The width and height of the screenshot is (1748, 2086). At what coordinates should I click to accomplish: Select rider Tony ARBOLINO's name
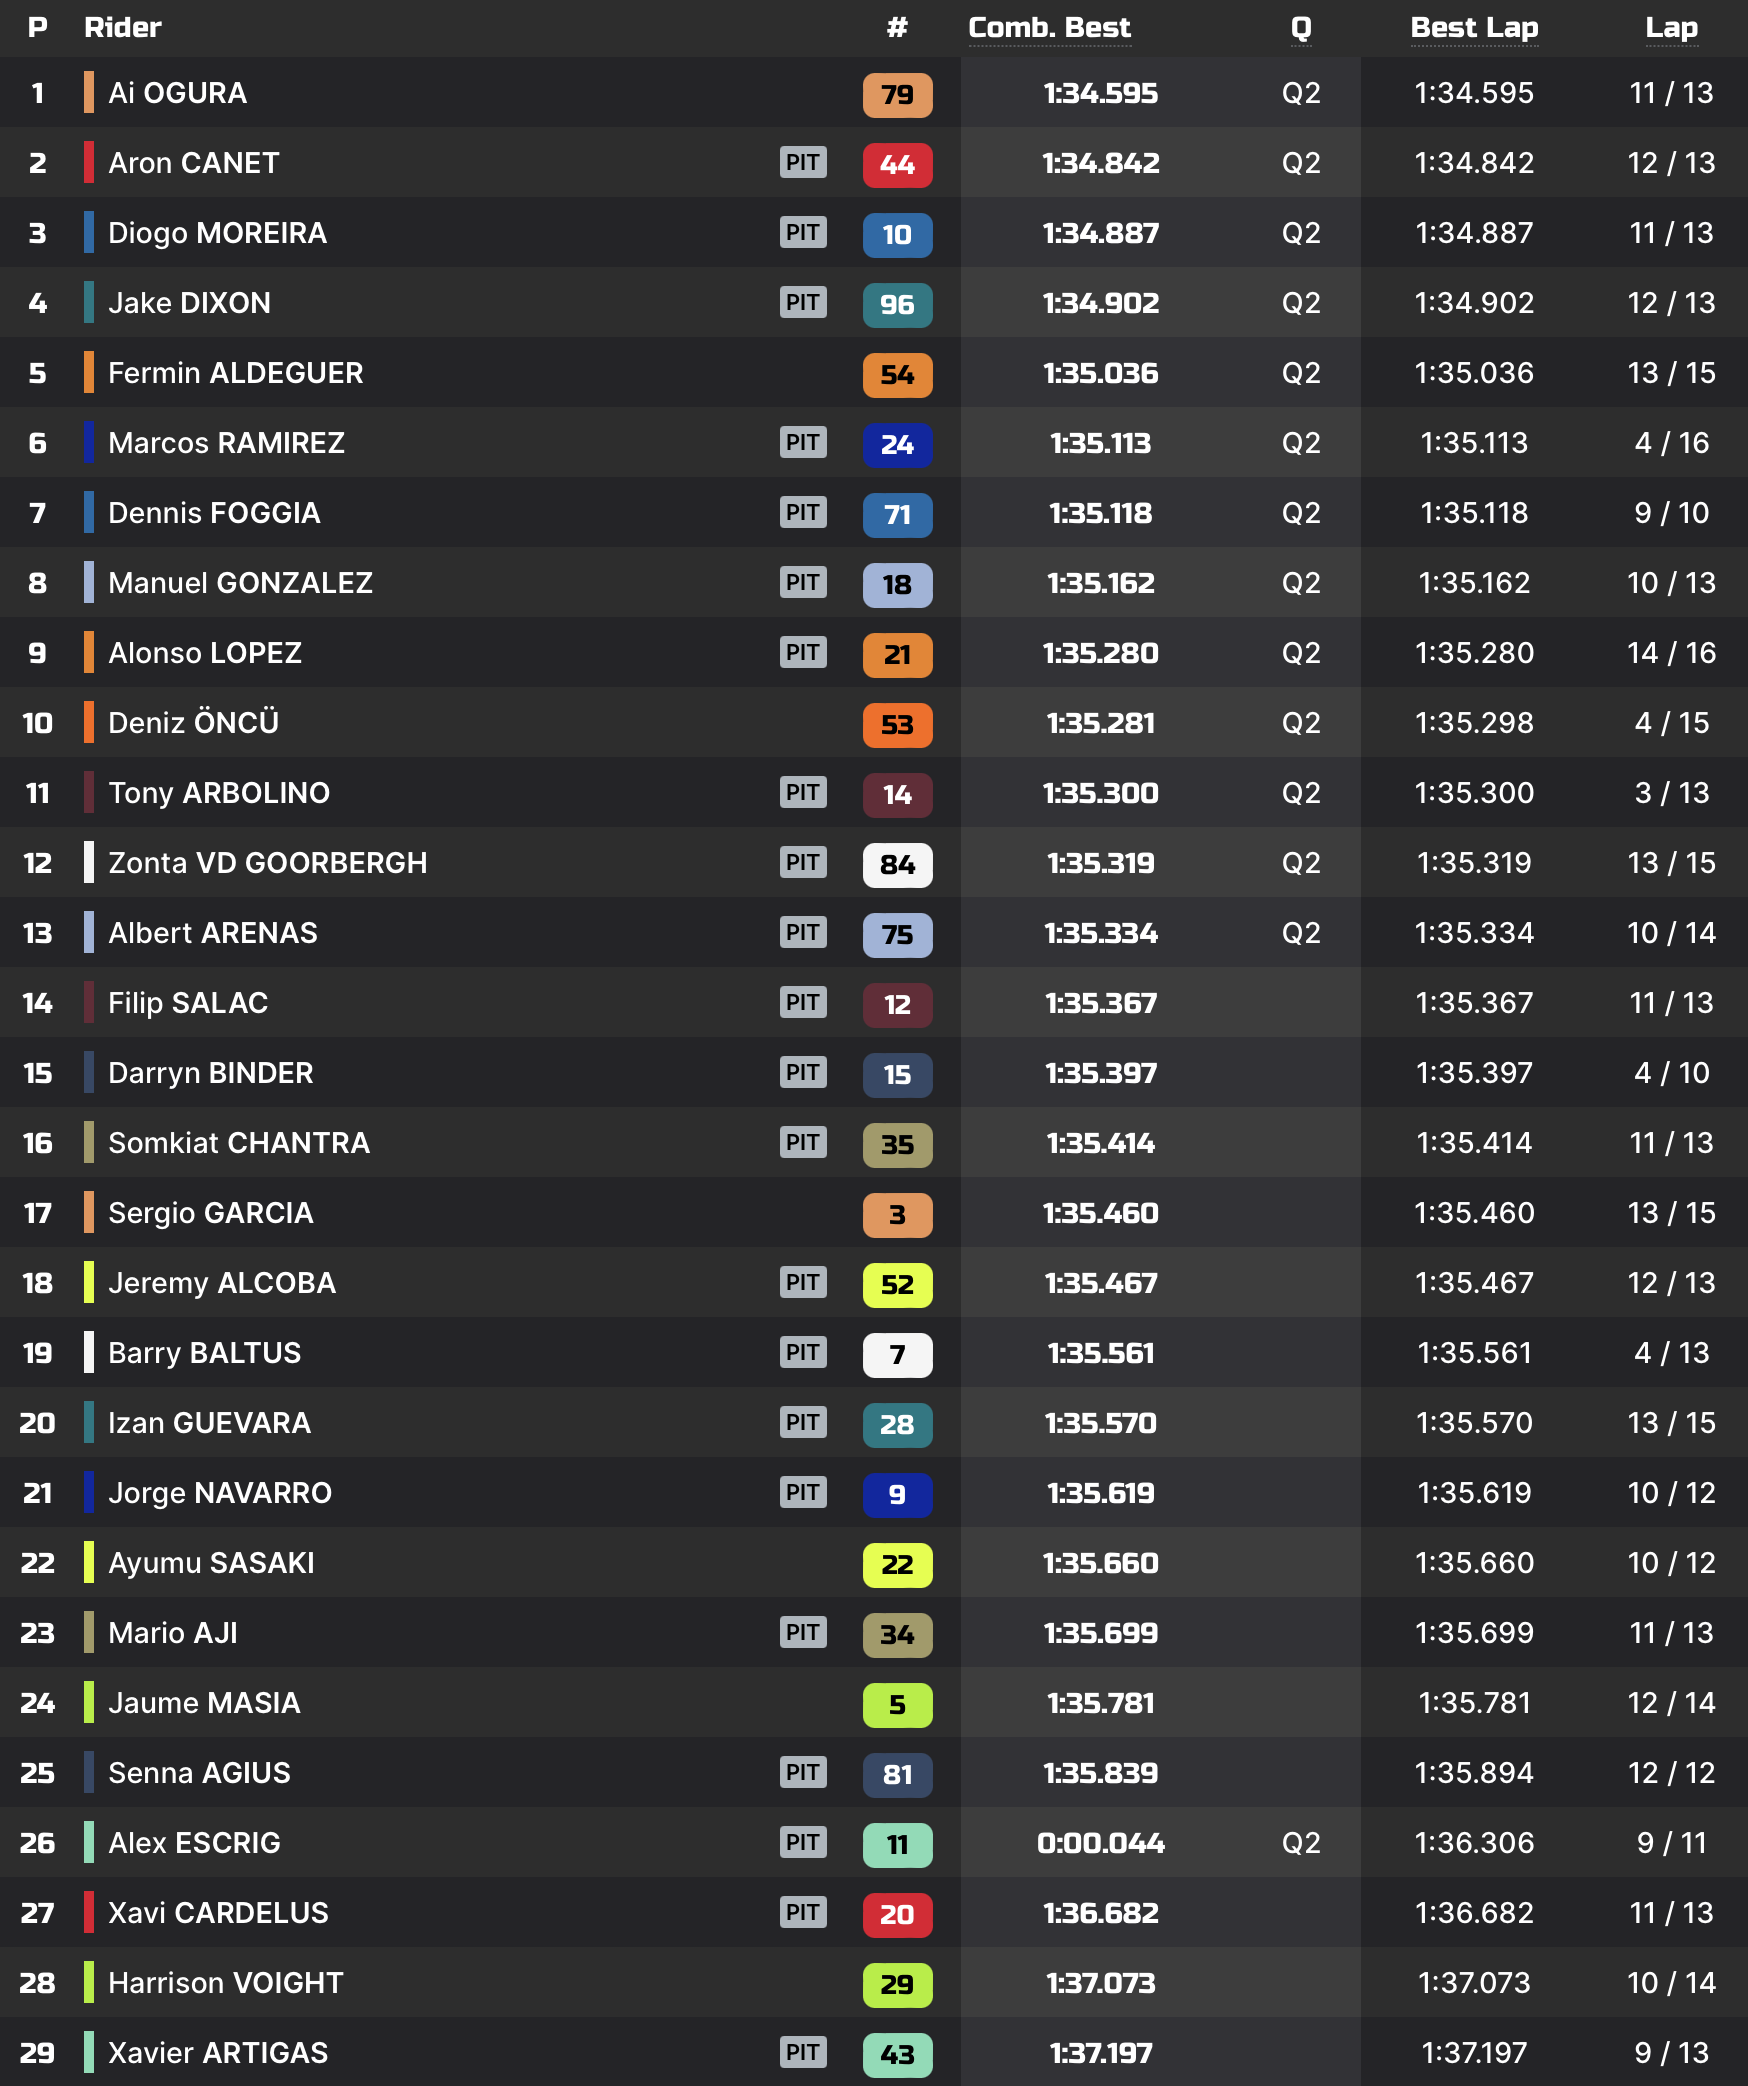[x=218, y=793]
